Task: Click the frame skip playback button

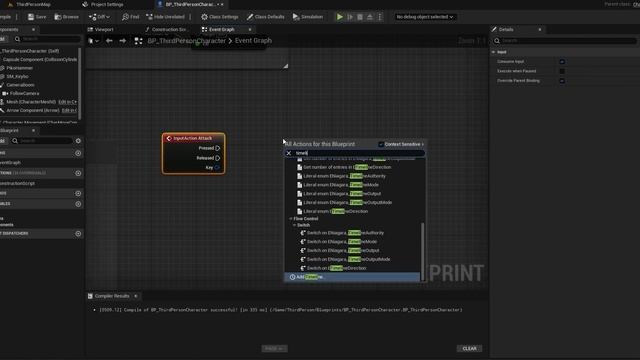Action: point(350,17)
